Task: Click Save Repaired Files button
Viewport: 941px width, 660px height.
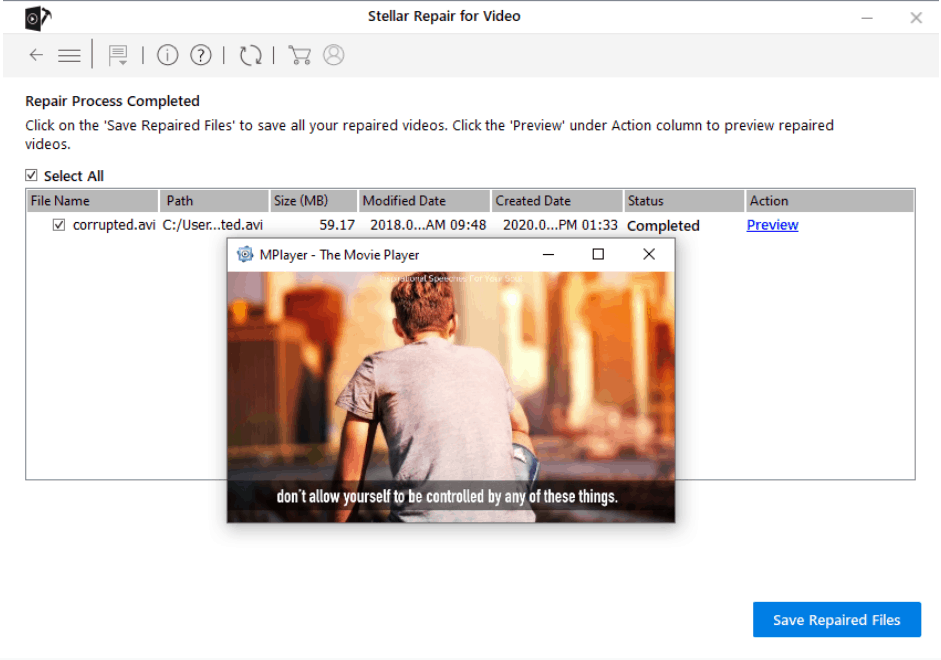Action: [x=836, y=620]
